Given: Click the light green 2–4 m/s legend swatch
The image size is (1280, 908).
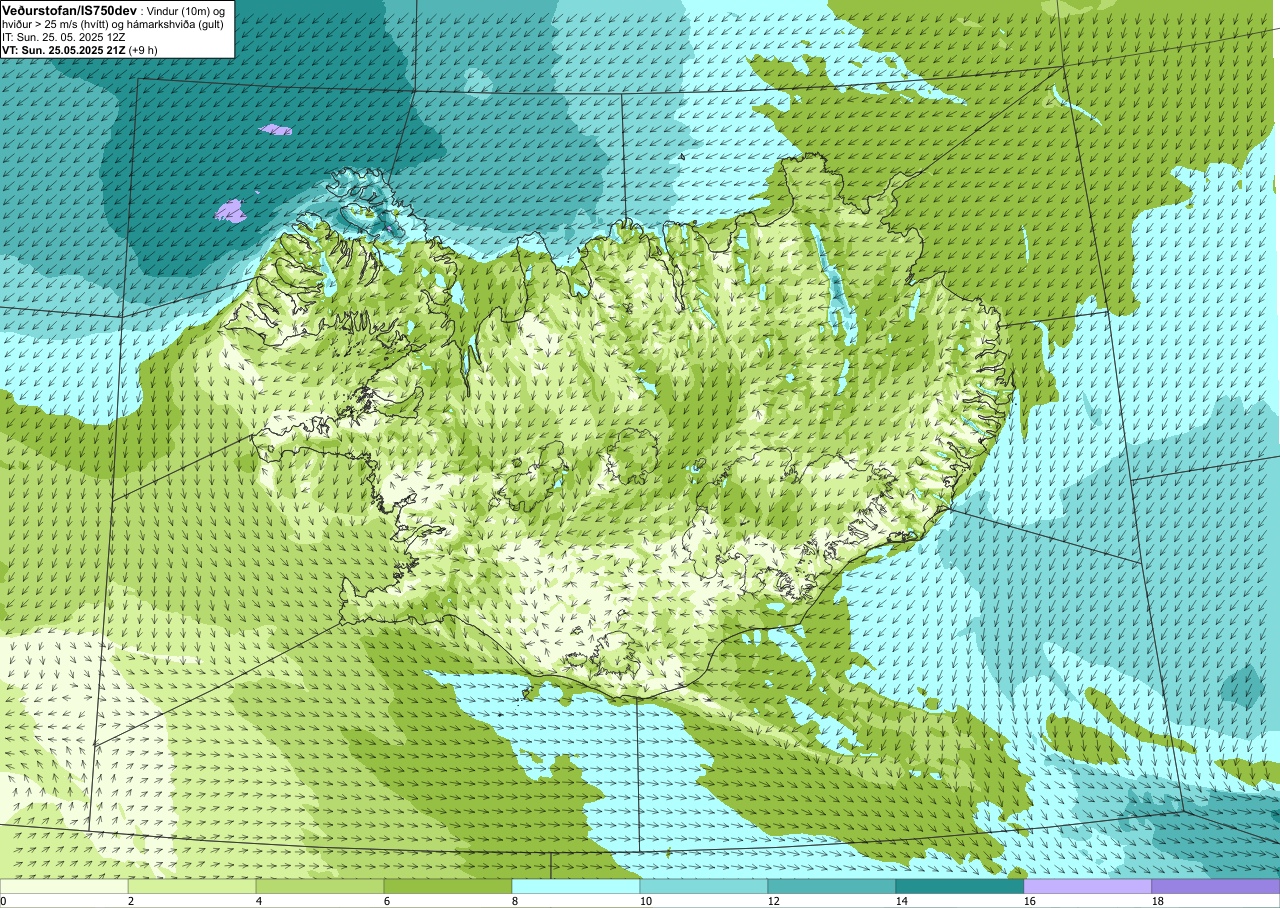Looking at the screenshot, I should point(192,886).
